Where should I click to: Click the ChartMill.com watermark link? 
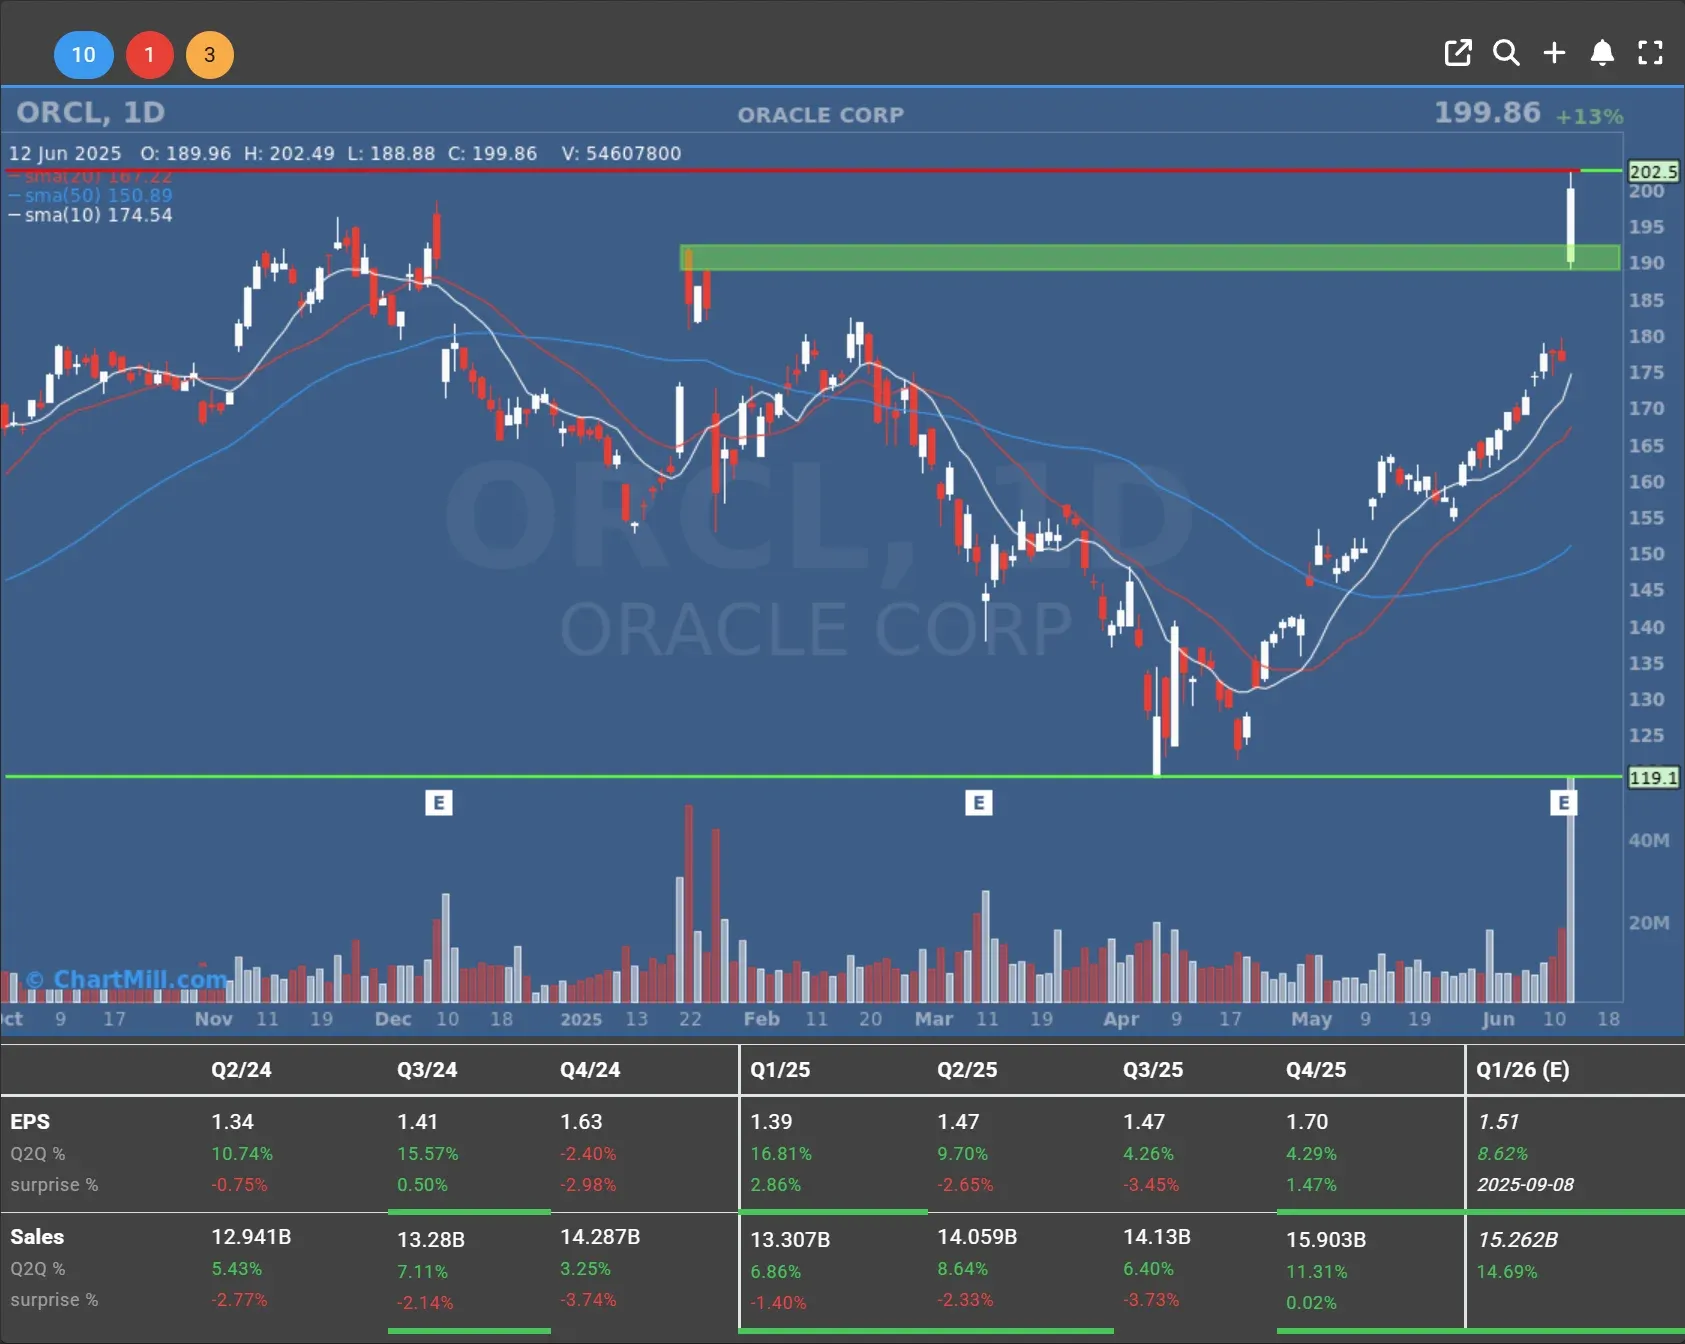pyautogui.click(x=127, y=979)
